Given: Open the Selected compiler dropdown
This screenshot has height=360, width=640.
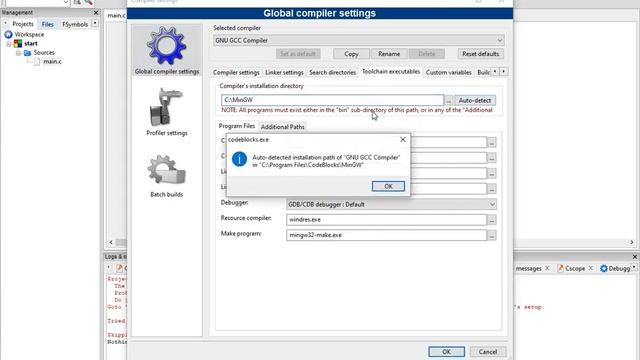Looking at the screenshot, I should (358, 40).
